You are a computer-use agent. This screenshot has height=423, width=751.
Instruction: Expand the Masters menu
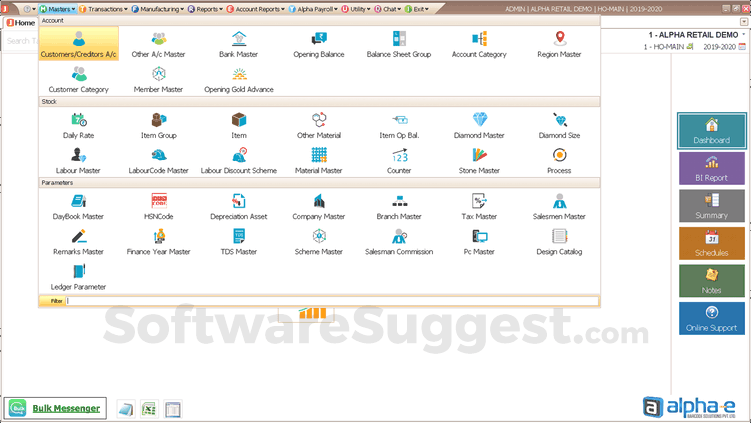coord(57,9)
